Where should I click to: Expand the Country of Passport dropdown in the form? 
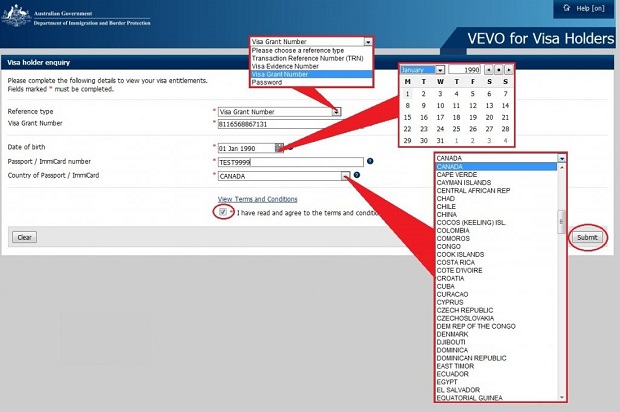pyautogui.click(x=346, y=176)
